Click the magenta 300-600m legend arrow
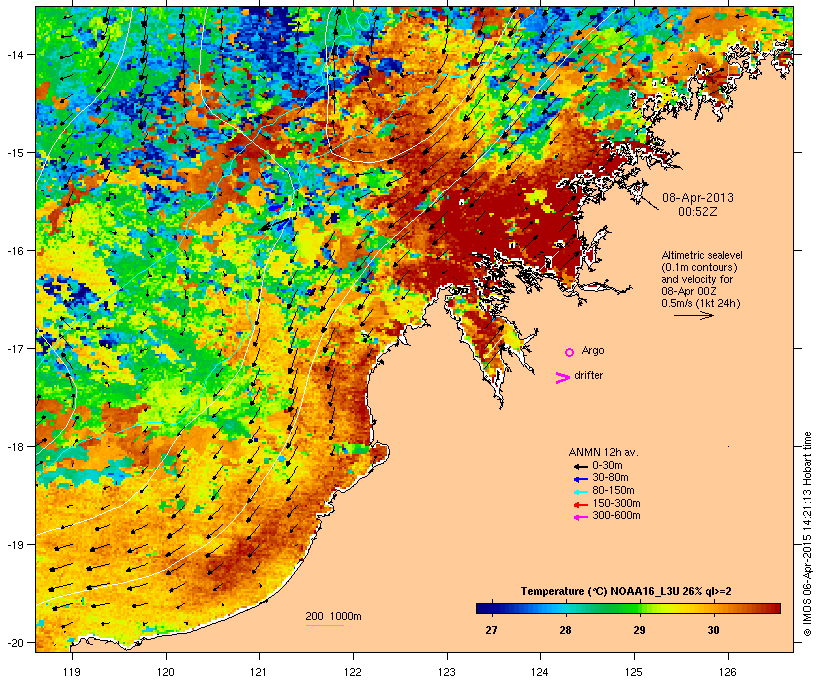This screenshot has width=820, height=680. pyautogui.click(x=580, y=517)
